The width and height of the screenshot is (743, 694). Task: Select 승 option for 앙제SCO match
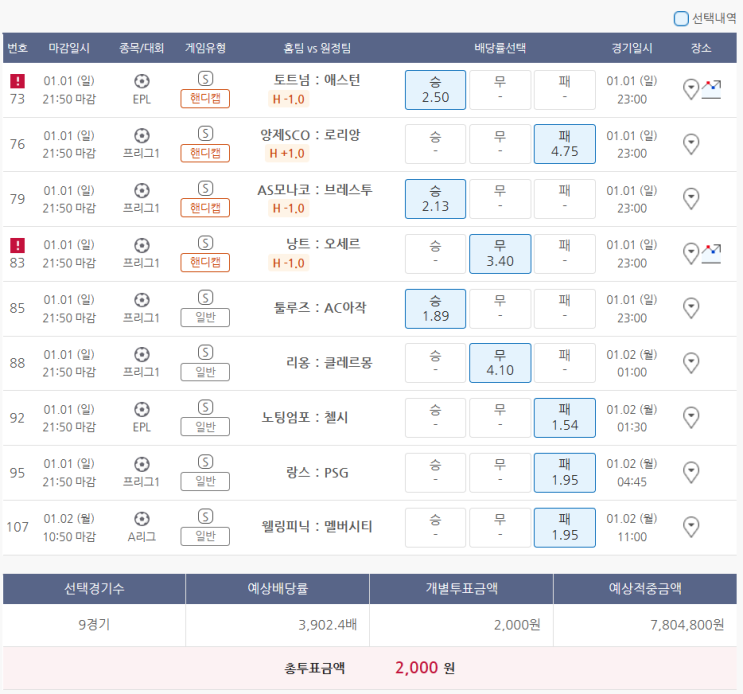435,144
